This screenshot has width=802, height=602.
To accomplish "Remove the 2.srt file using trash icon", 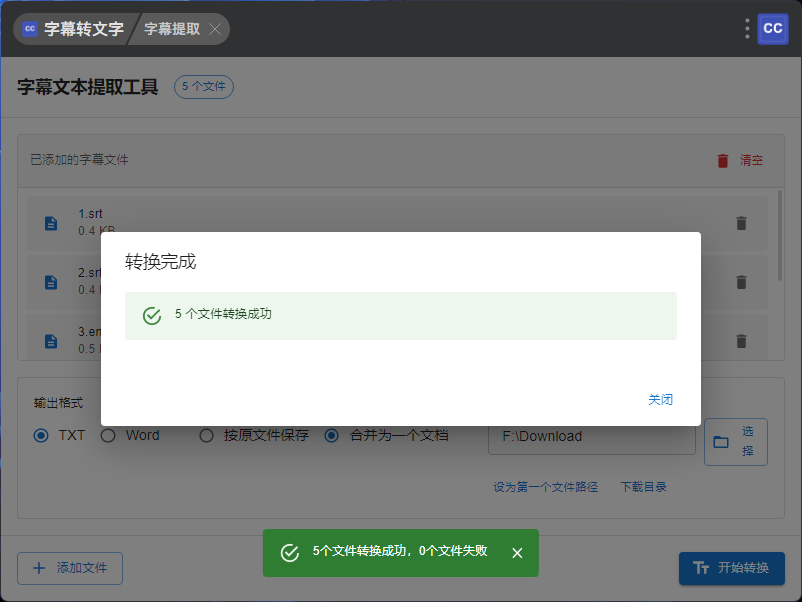I will (x=741, y=282).
